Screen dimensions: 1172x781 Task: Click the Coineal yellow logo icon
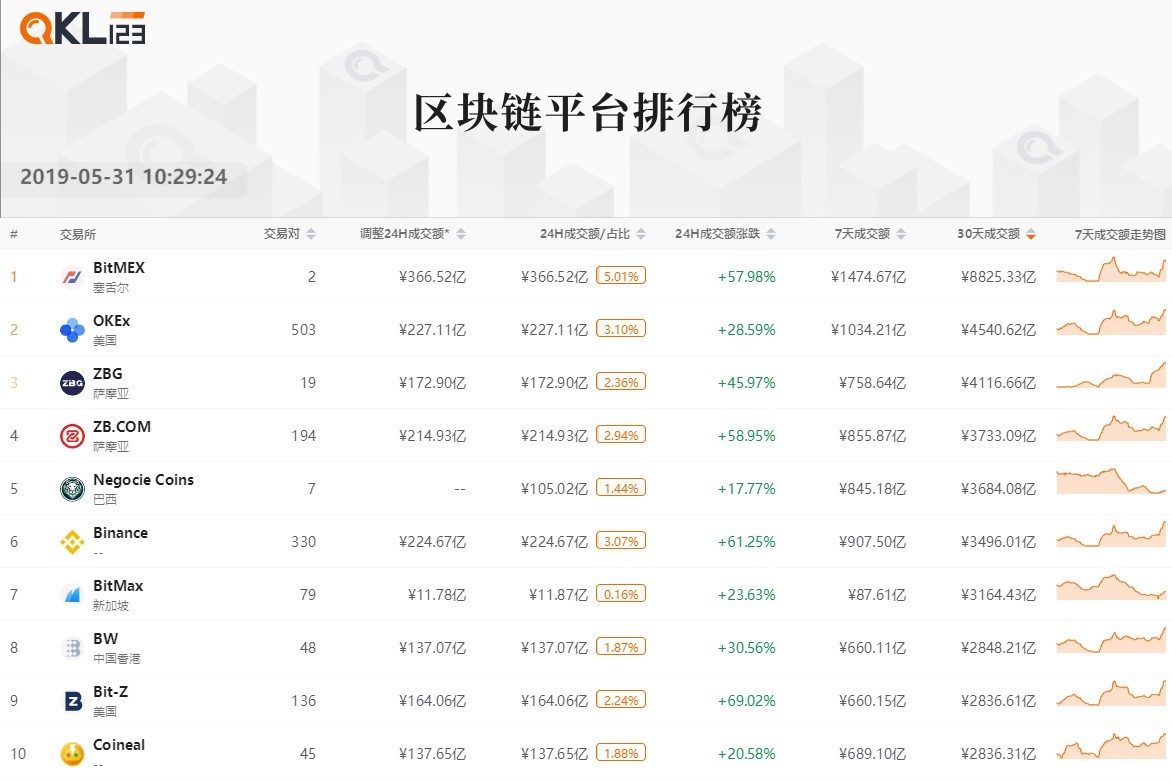click(x=72, y=755)
